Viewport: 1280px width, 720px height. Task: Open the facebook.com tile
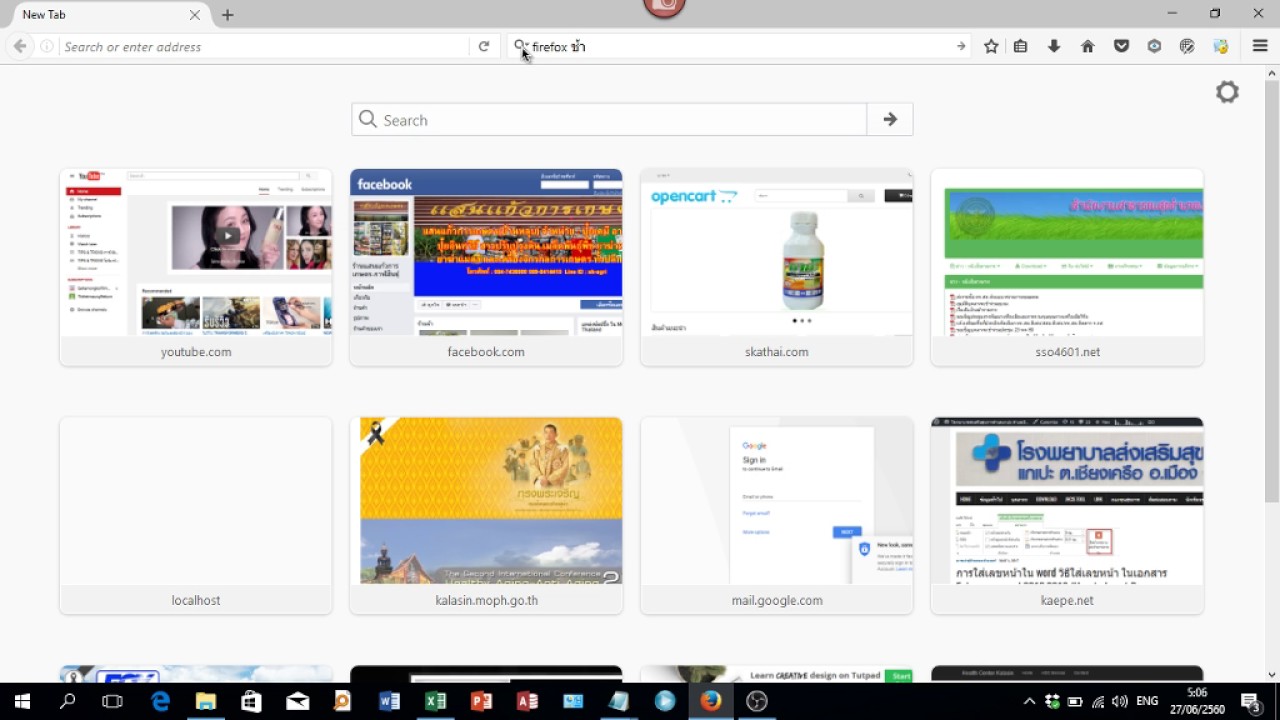point(486,267)
